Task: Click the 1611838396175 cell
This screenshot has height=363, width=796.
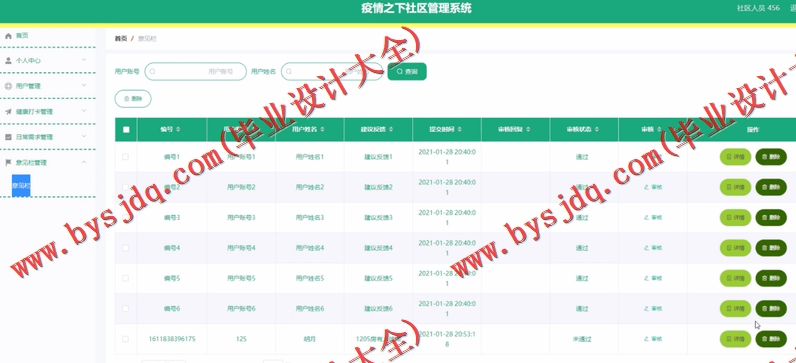Action: point(172,339)
